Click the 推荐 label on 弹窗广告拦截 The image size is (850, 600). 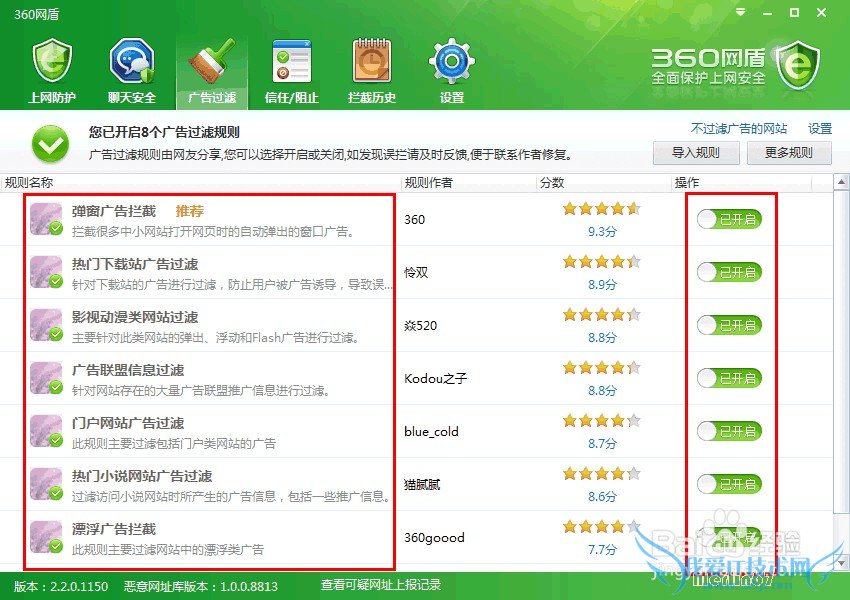pyautogui.click(x=190, y=211)
